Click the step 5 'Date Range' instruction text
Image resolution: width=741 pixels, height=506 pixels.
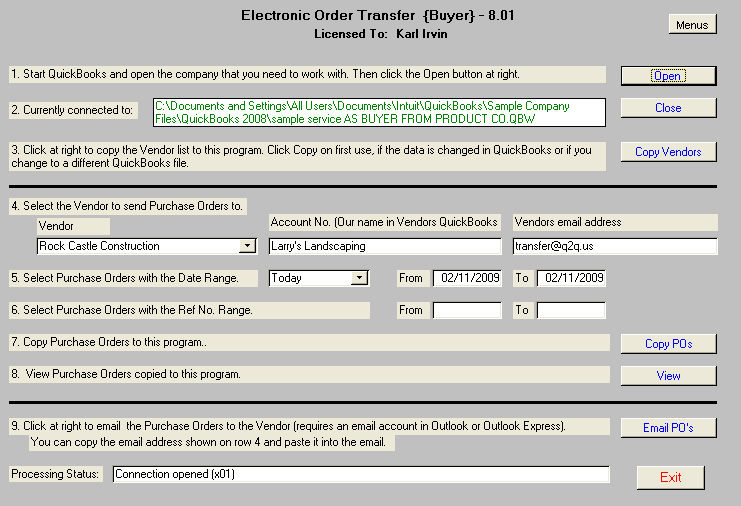(133, 278)
